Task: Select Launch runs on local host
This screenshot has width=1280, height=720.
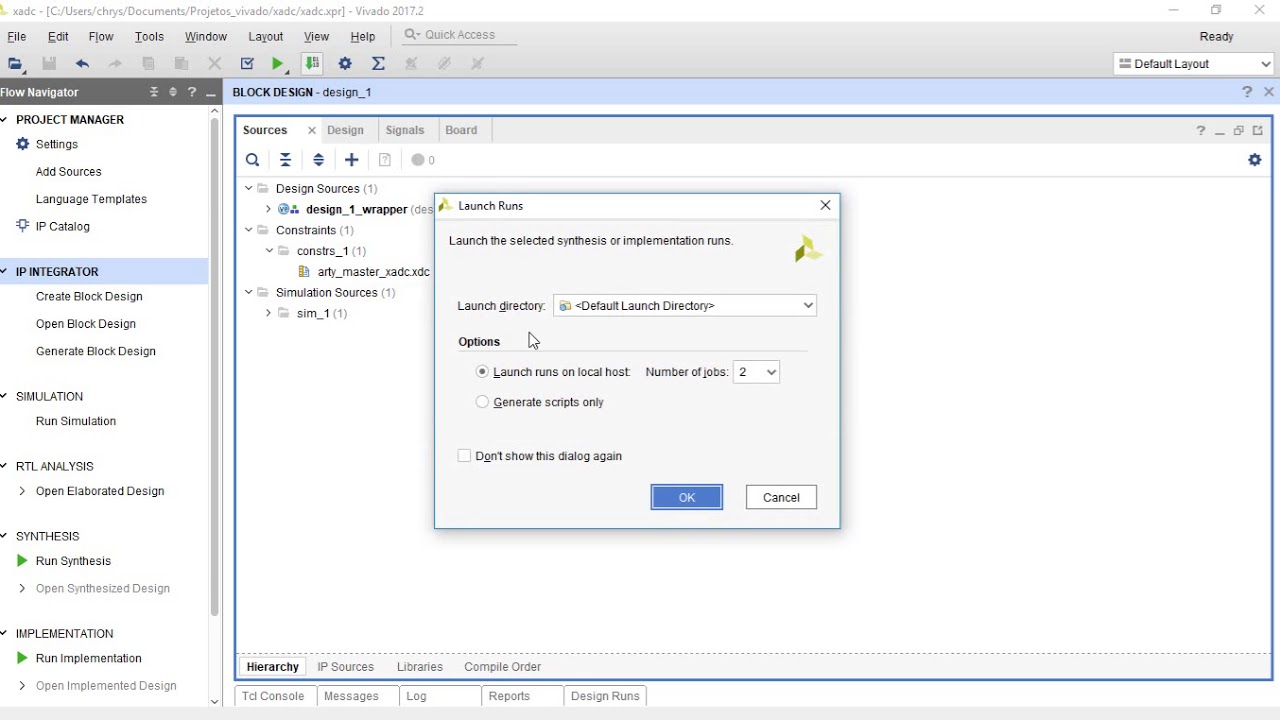Action: [x=483, y=372]
